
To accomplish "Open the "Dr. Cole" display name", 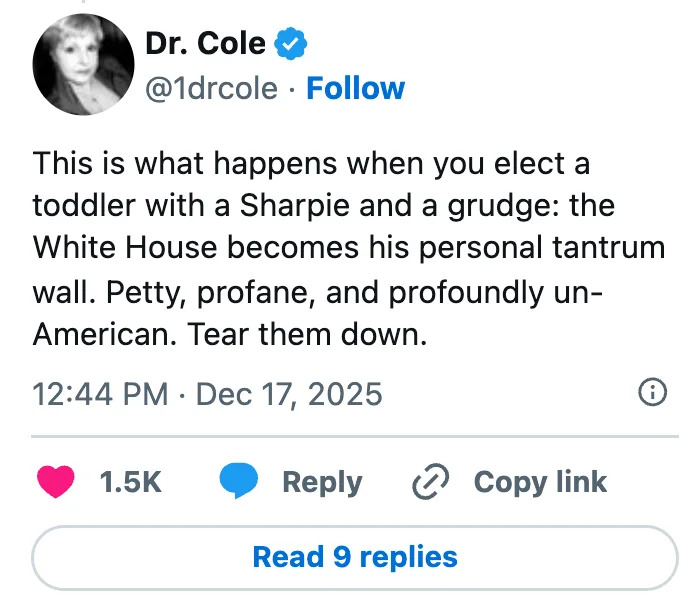I will tap(206, 43).
